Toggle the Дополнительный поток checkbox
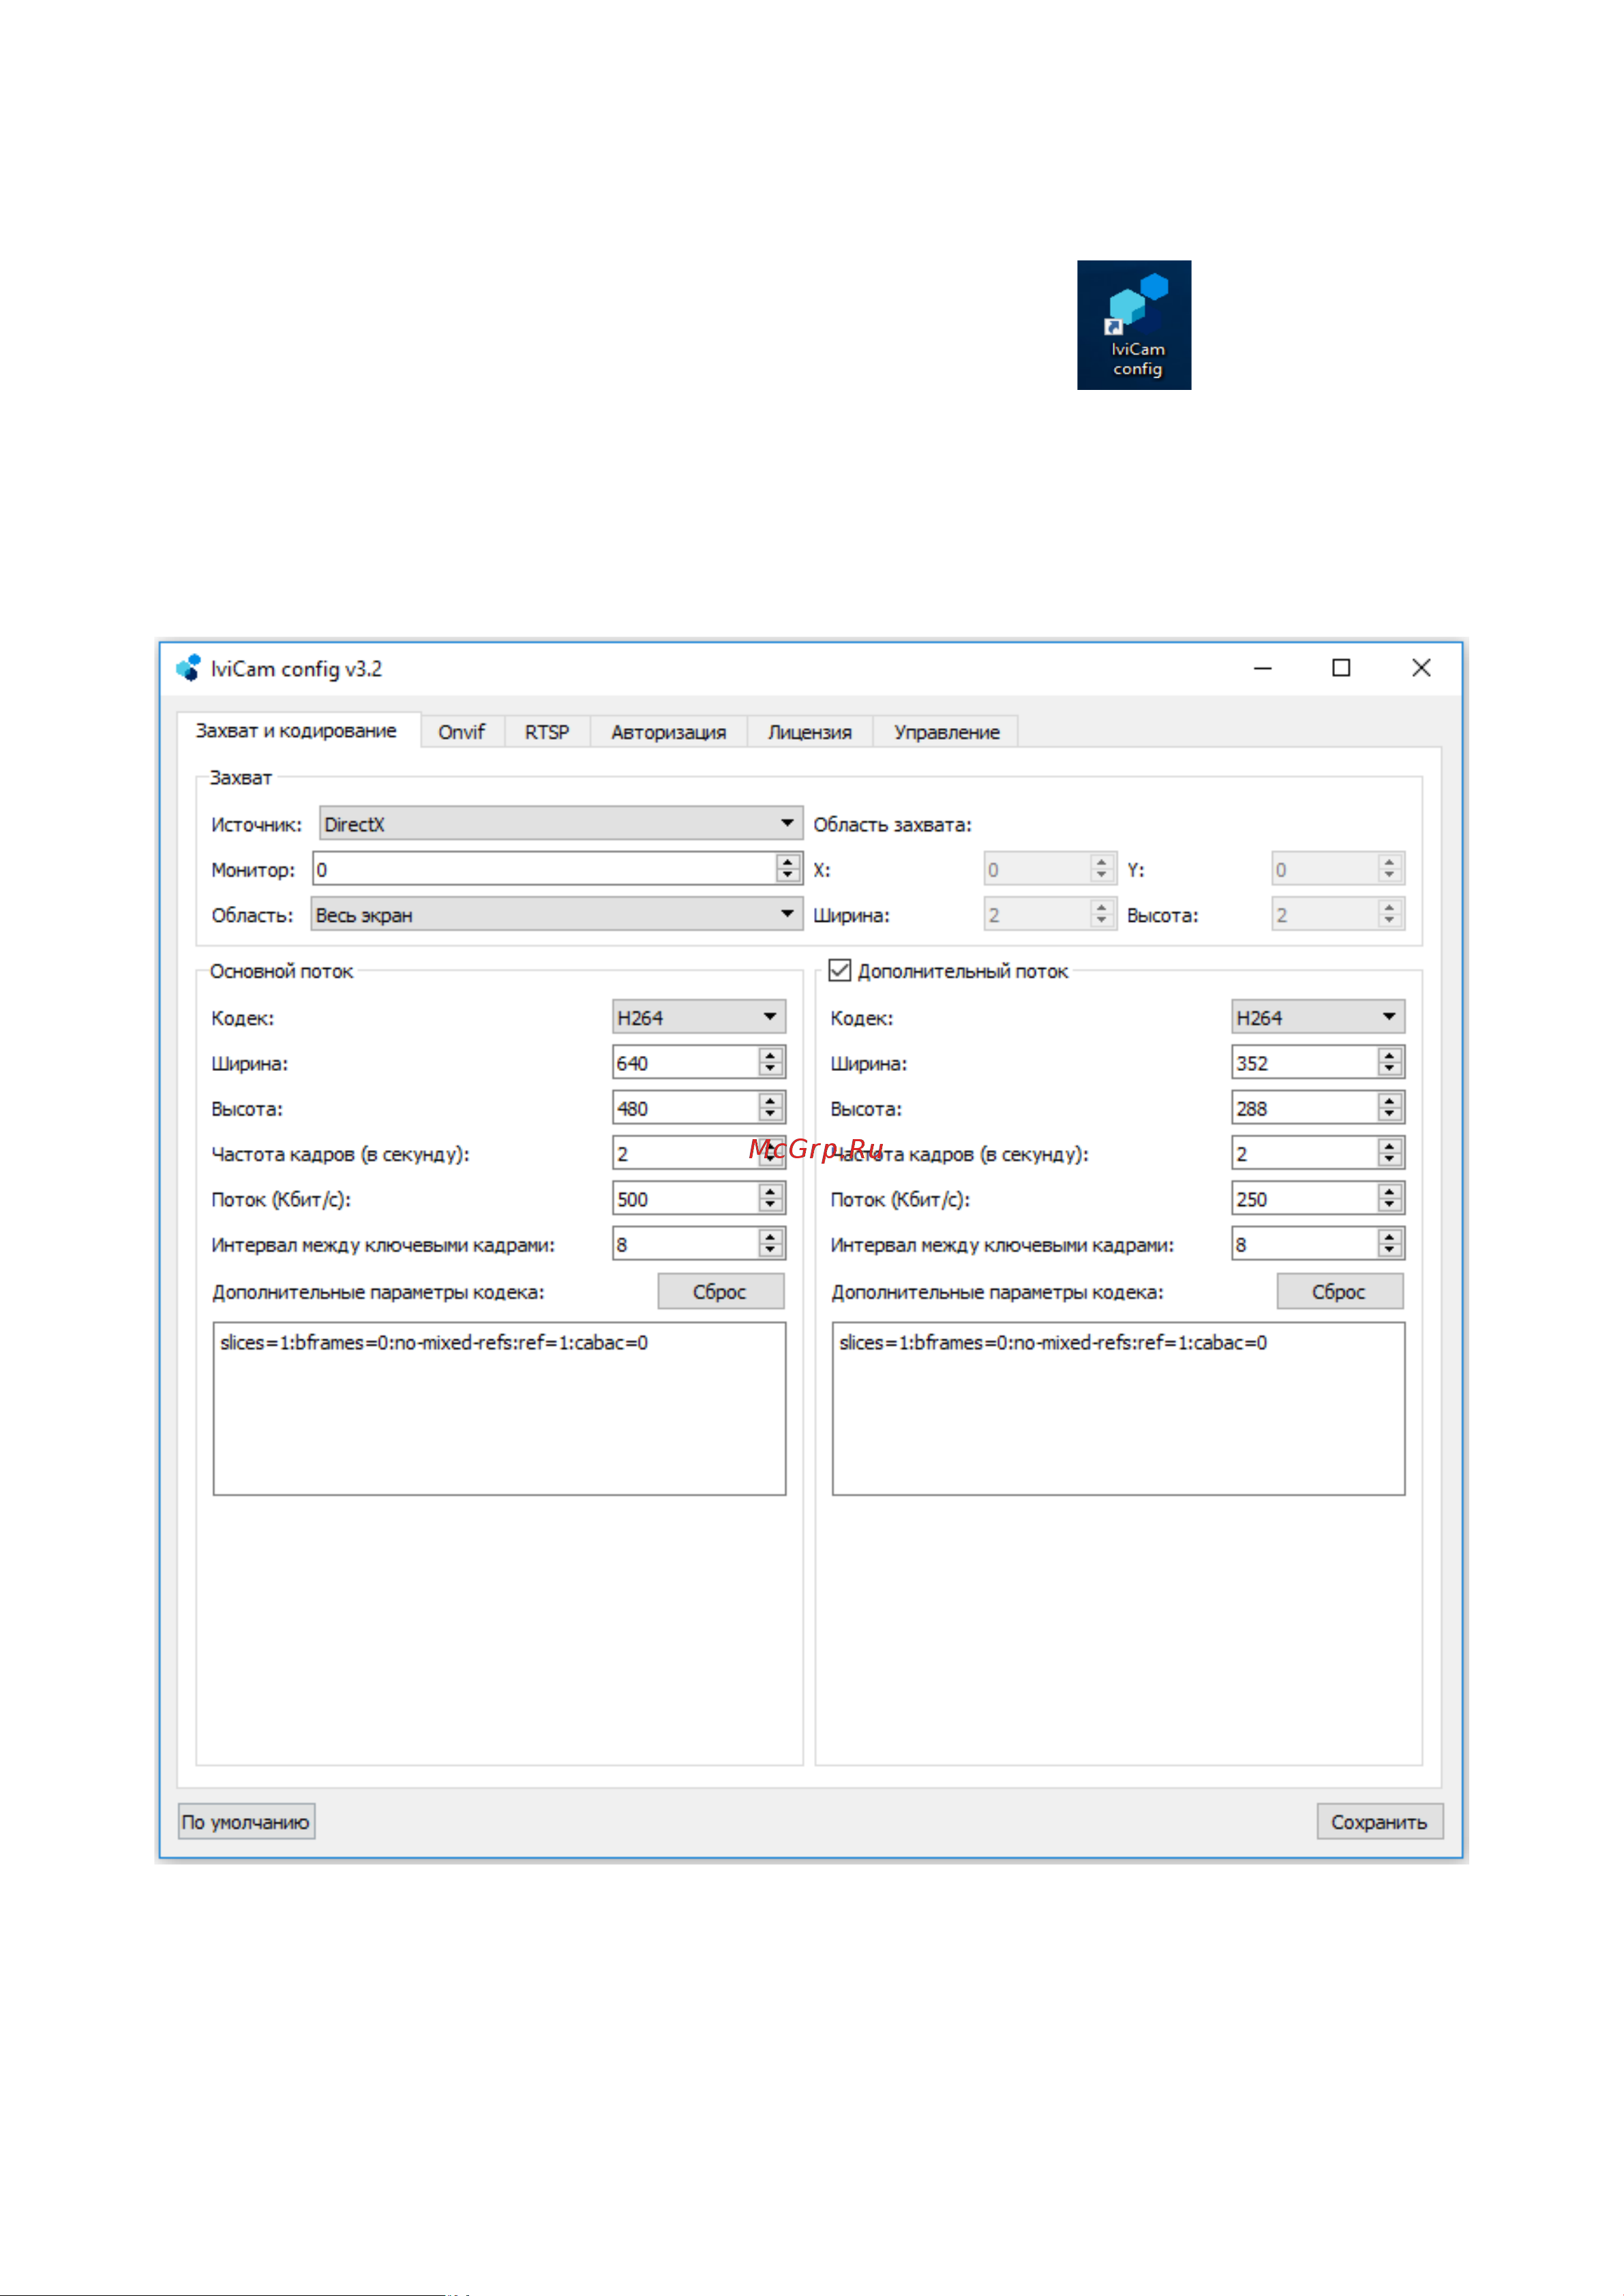This screenshot has height=2296, width=1624. [x=840, y=970]
